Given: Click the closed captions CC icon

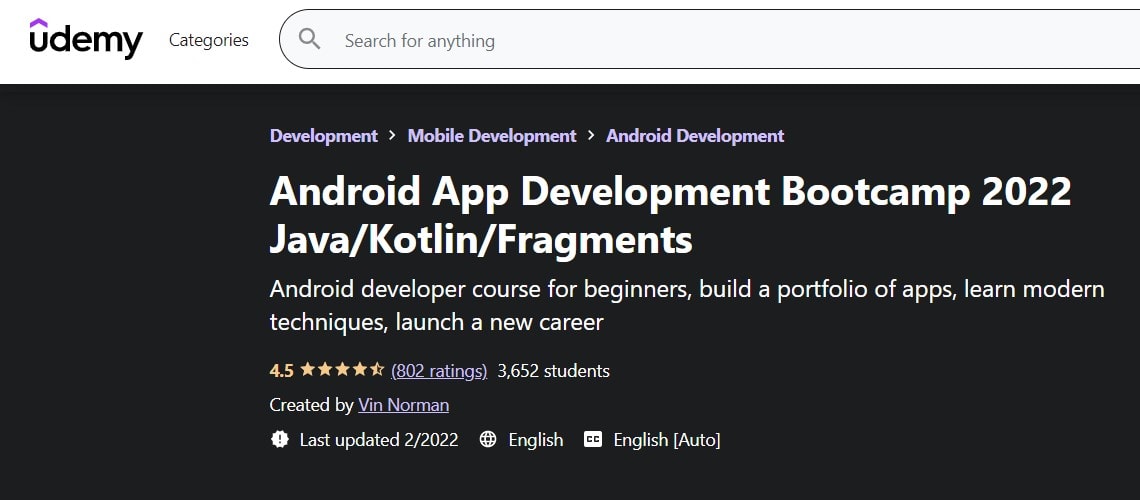Looking at the screenshot, I should 593,439.
